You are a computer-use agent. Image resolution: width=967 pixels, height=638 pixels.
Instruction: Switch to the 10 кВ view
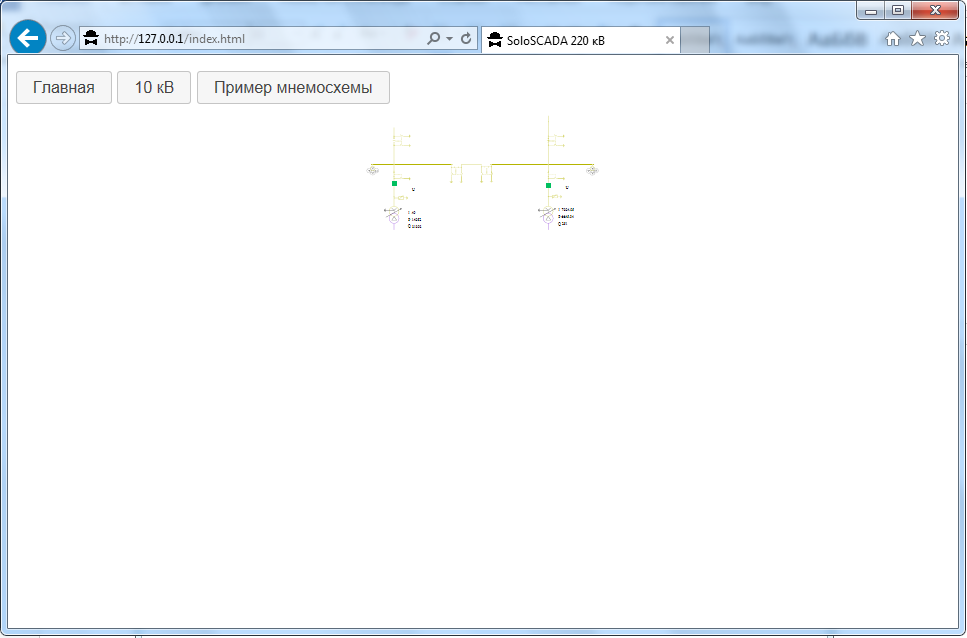(x=154, y=88)
